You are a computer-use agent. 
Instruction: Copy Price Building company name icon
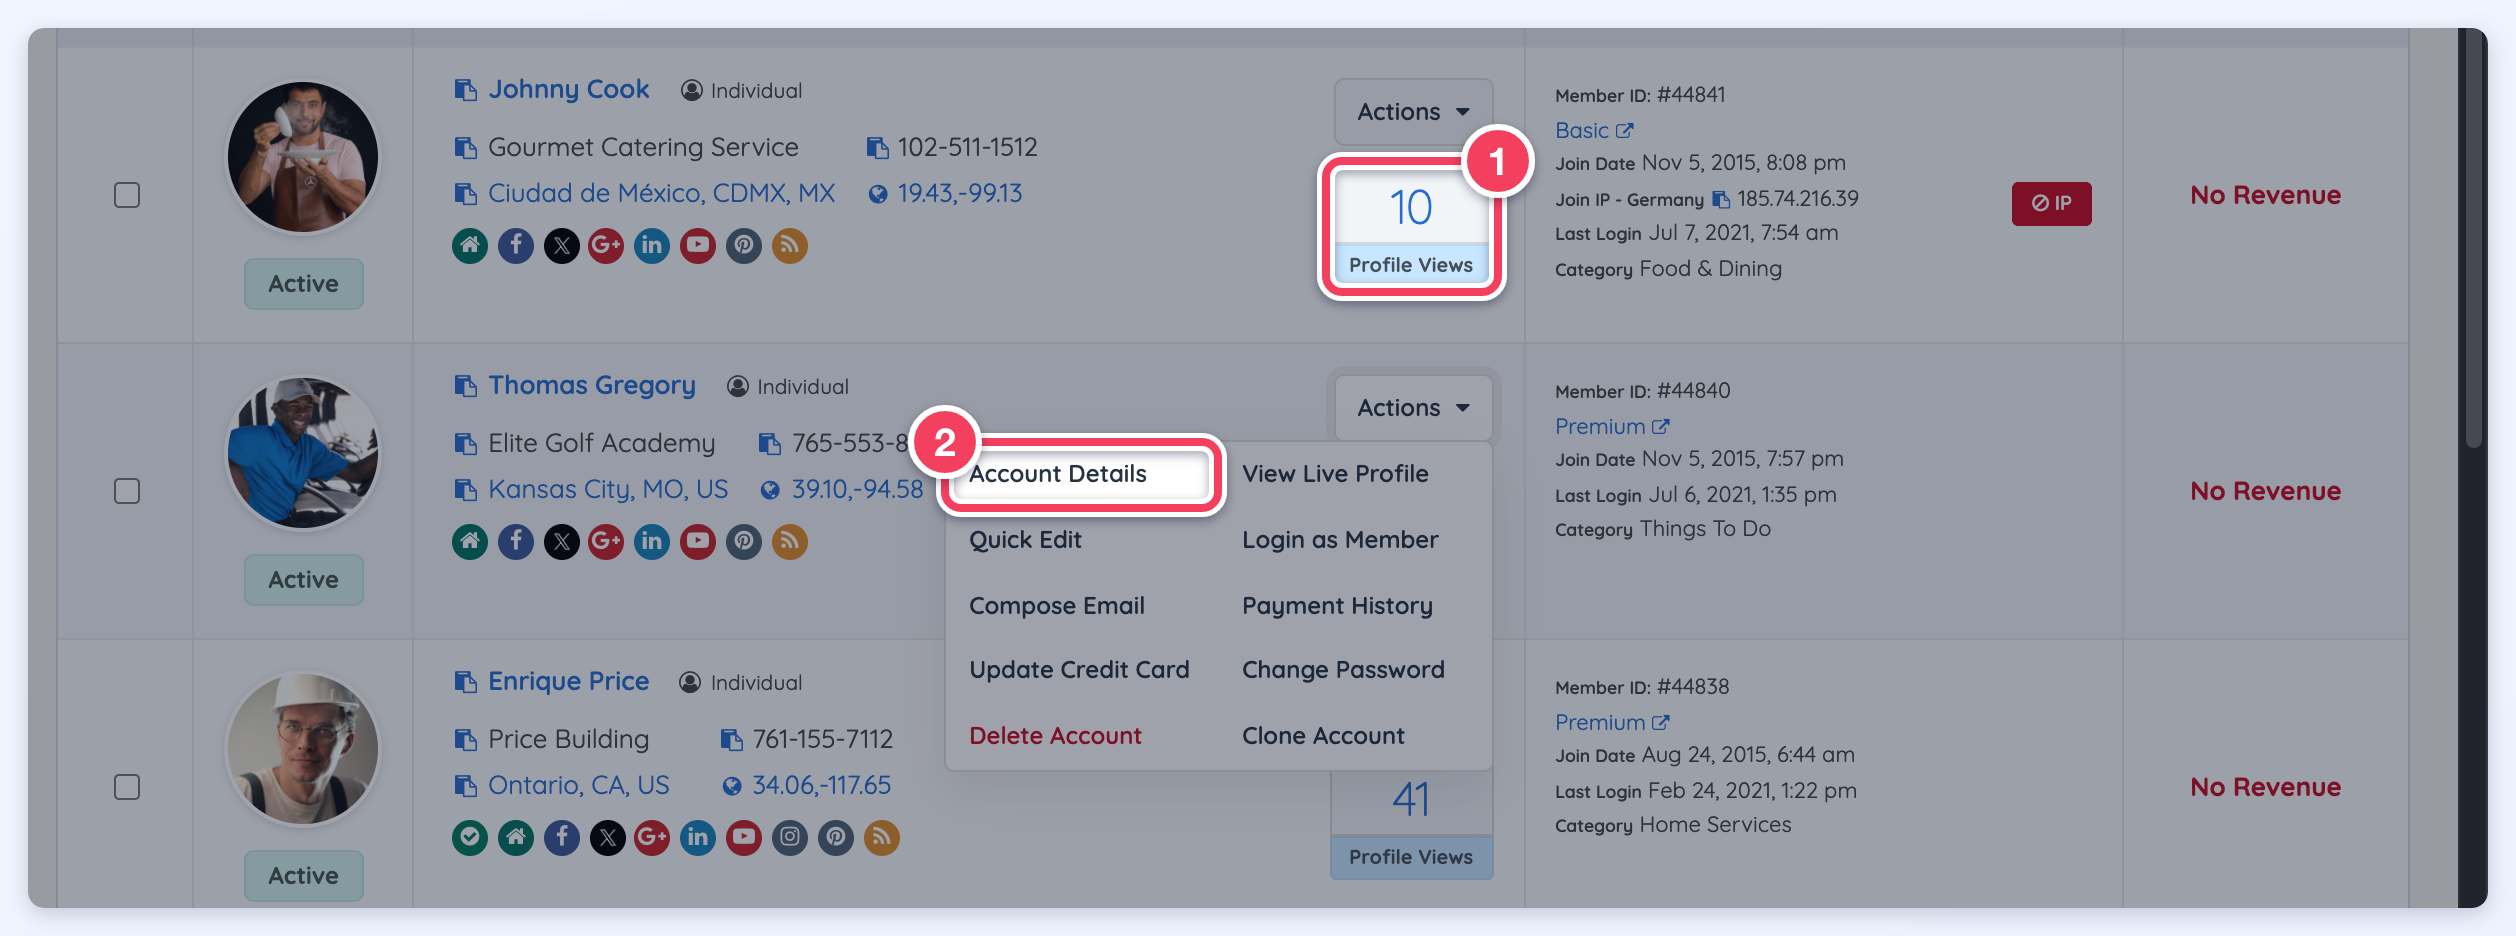pyautogui.click(x=465, y=740)
